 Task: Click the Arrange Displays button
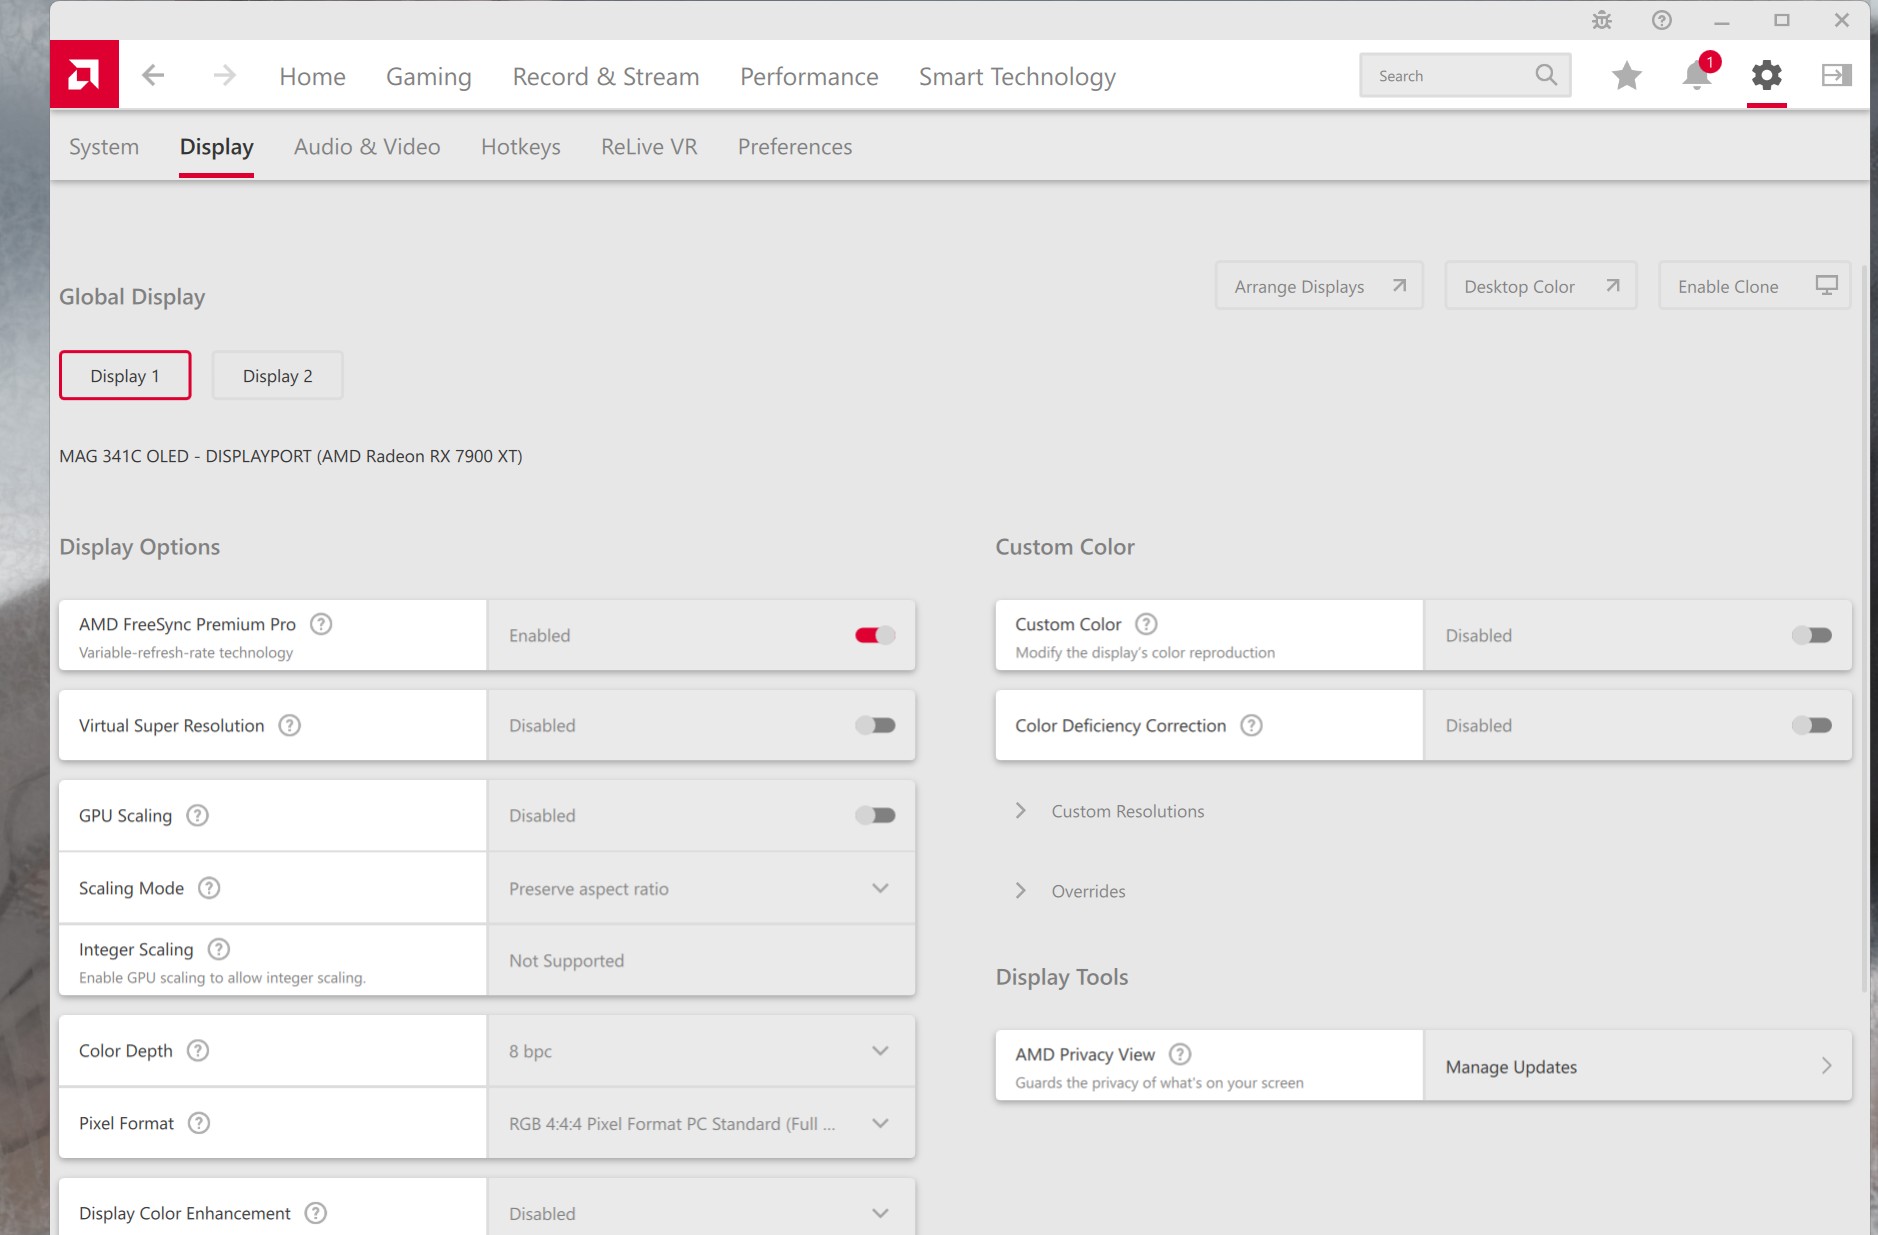click(x=1319, y=286)
